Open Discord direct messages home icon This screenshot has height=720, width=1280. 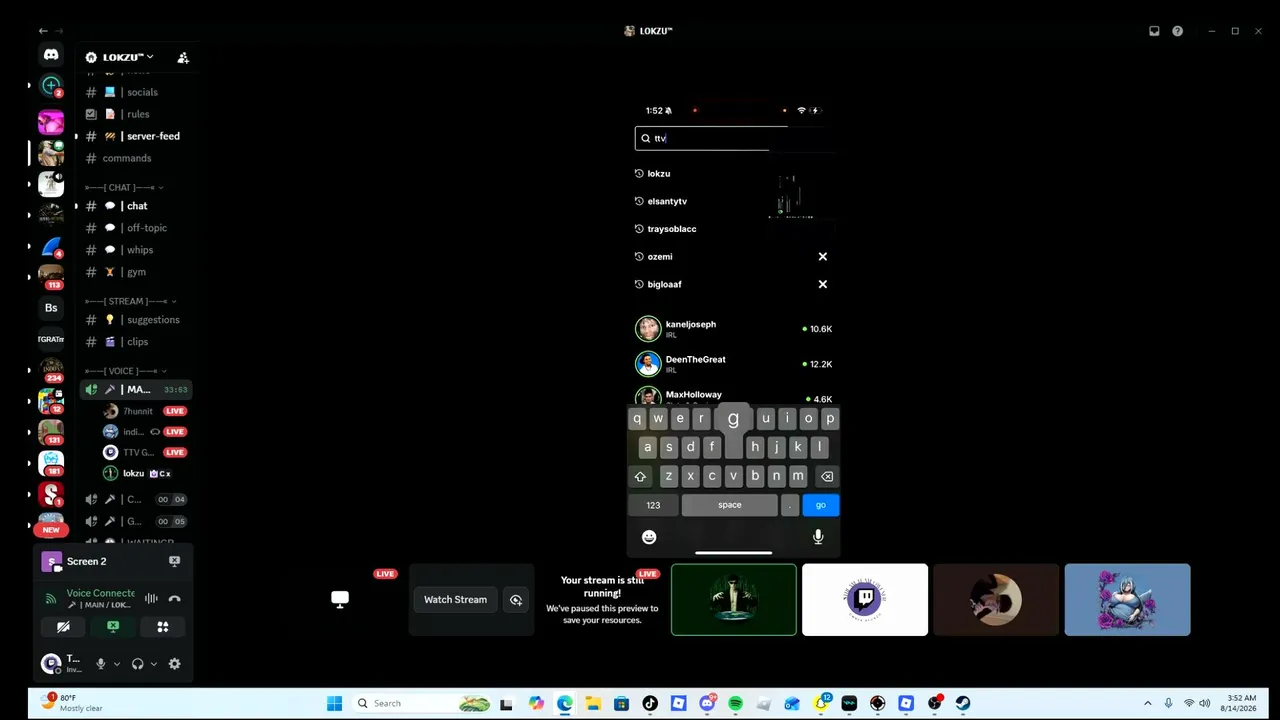[x=51, y=55]
